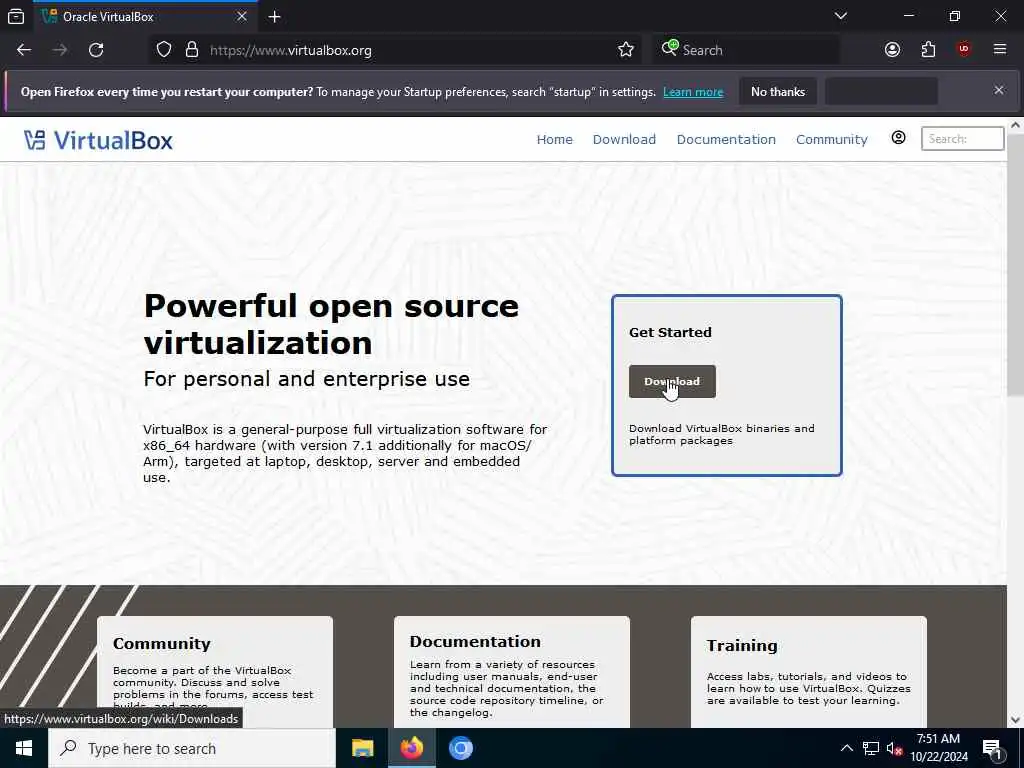Focus the browser Search box
Screen dimensions: 1024x768
pyautogui.click(x=746, y=50)
